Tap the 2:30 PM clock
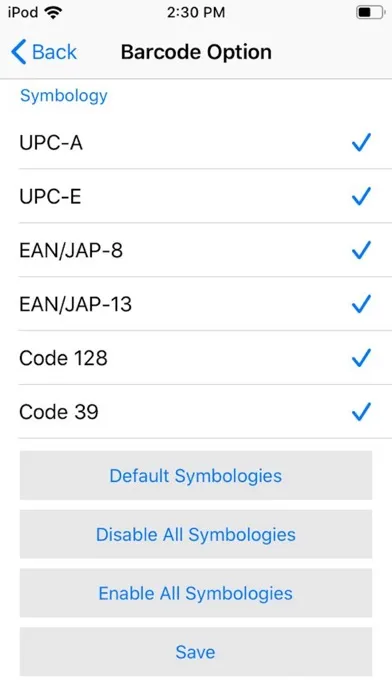392x696 pixels. (x=196, y=12)
